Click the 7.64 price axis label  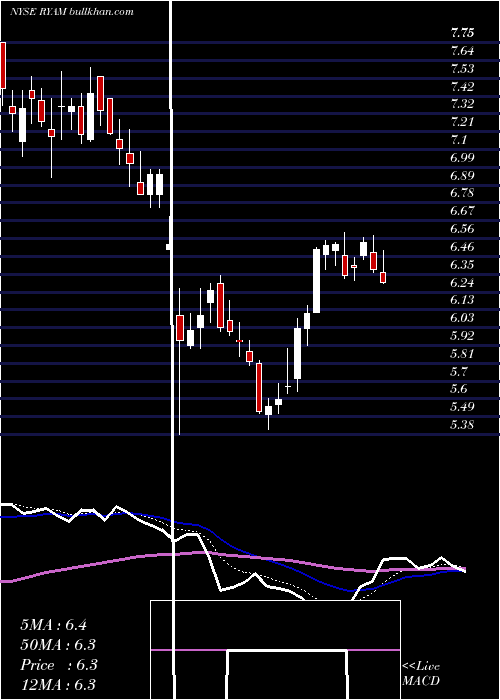pos(462,51)
